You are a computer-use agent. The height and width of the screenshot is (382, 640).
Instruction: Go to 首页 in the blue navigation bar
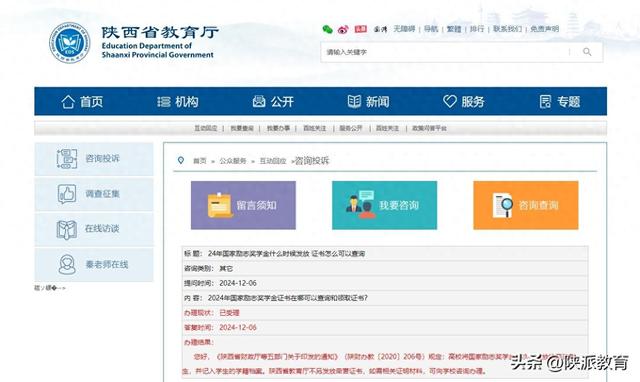tap(82, 102)
